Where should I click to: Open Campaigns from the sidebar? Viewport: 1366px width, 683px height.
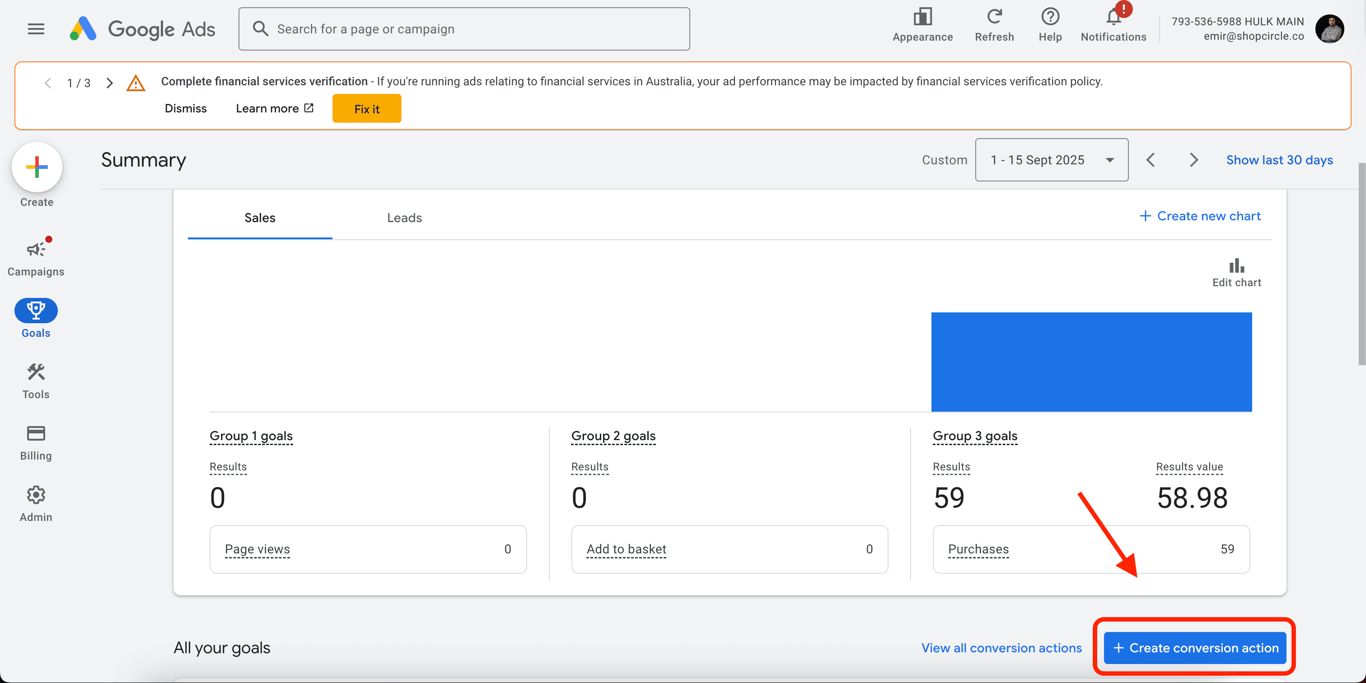point(36,256)
